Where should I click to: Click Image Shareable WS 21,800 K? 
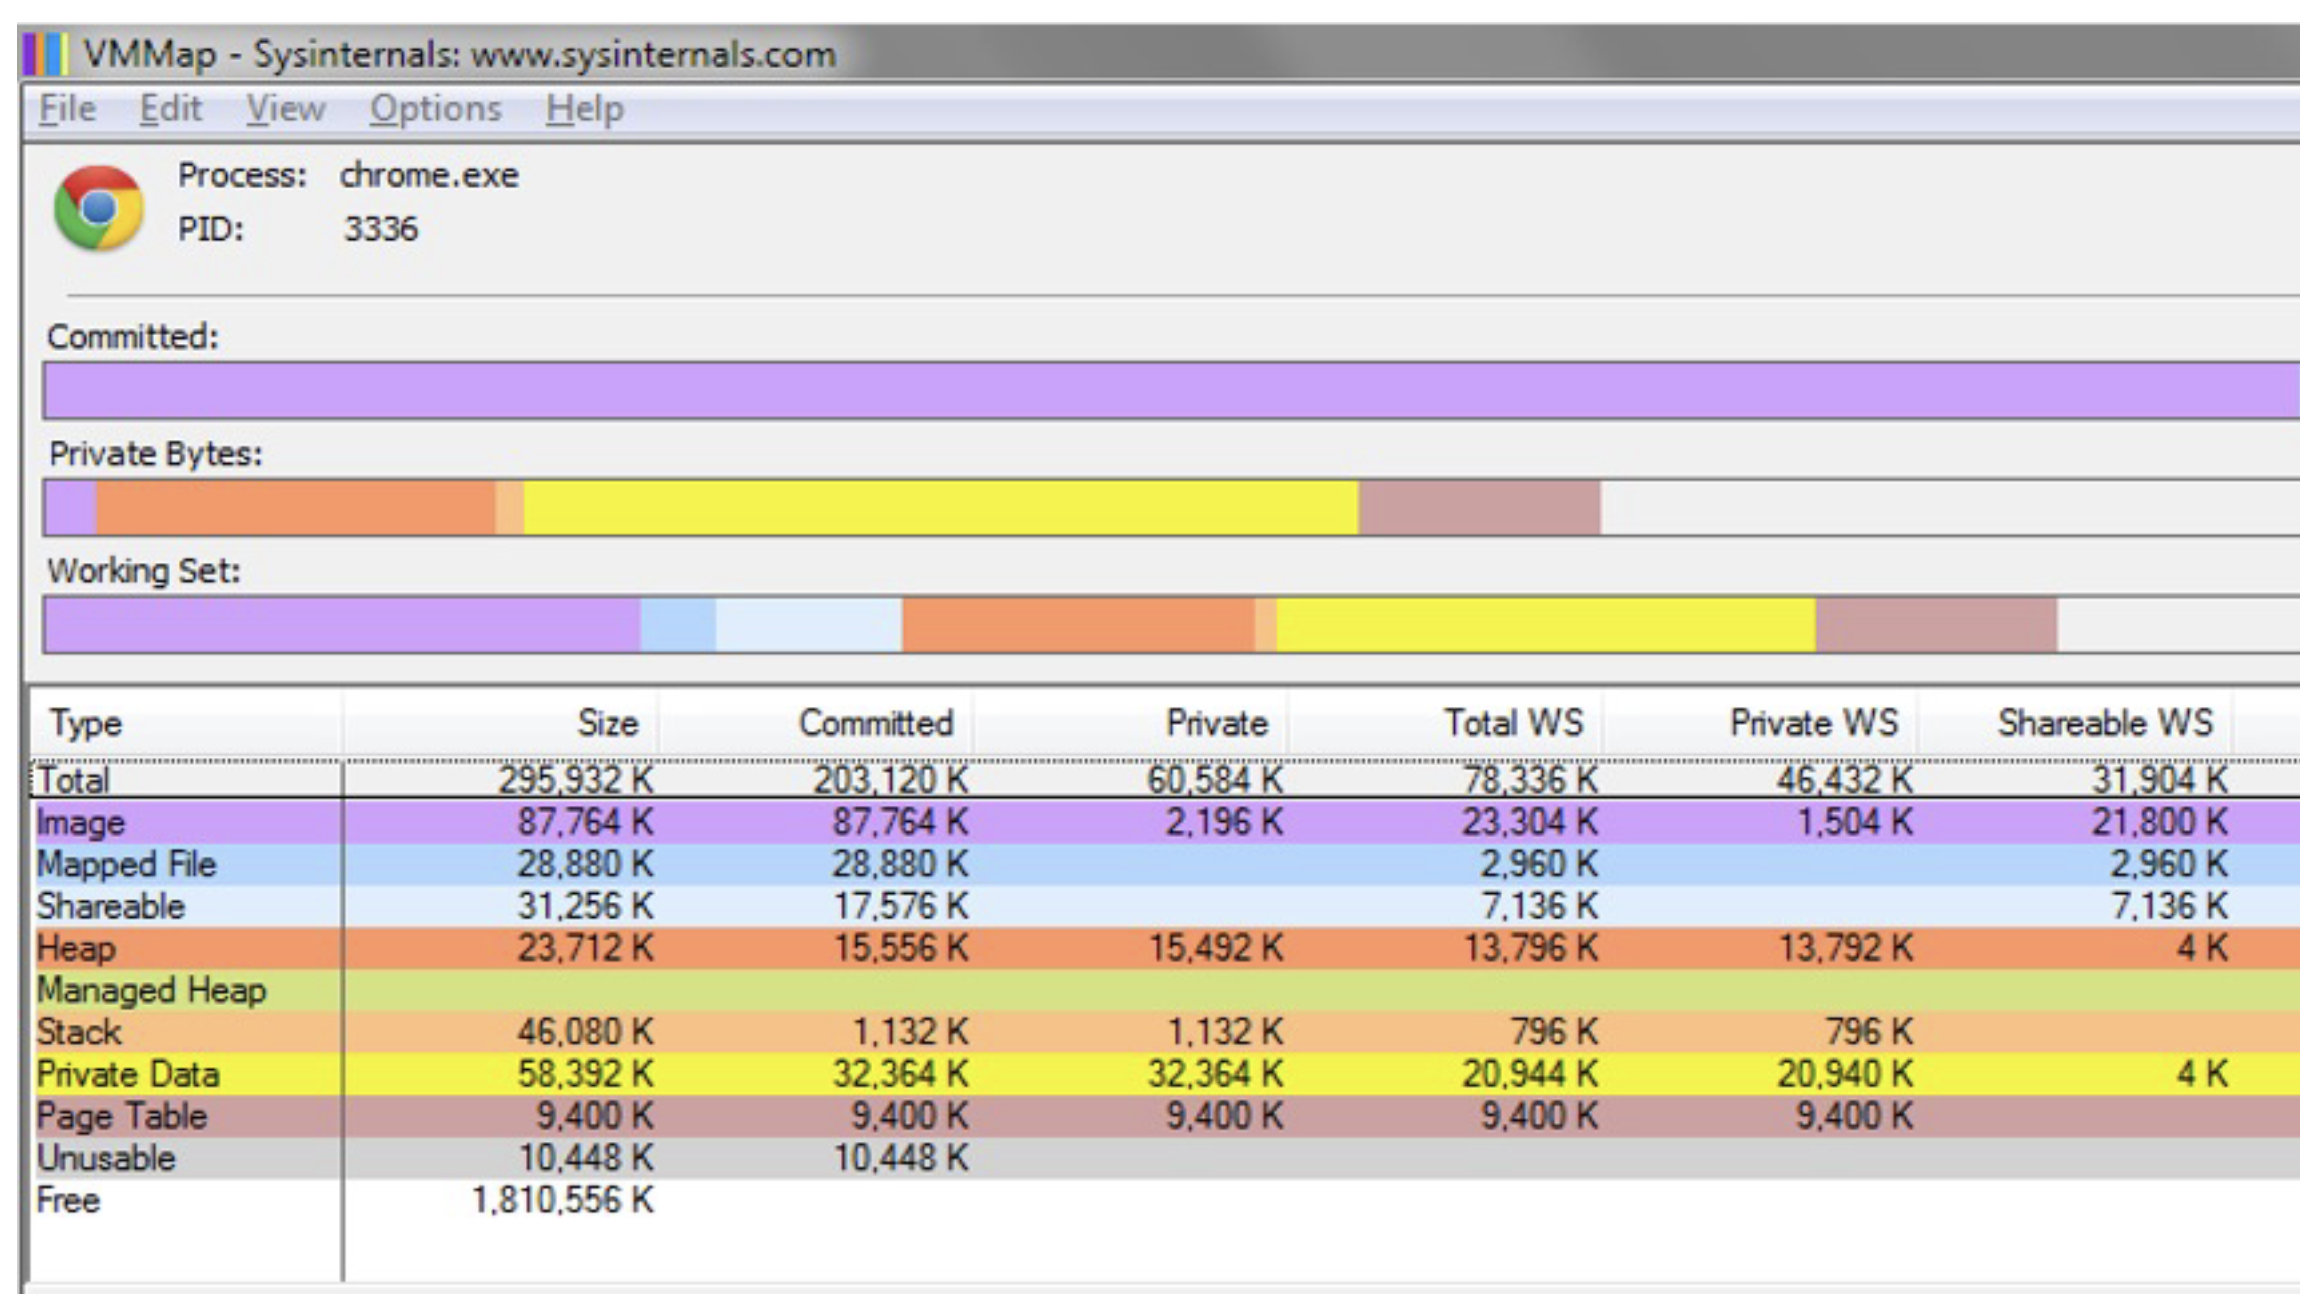(x=2160, y=822)
